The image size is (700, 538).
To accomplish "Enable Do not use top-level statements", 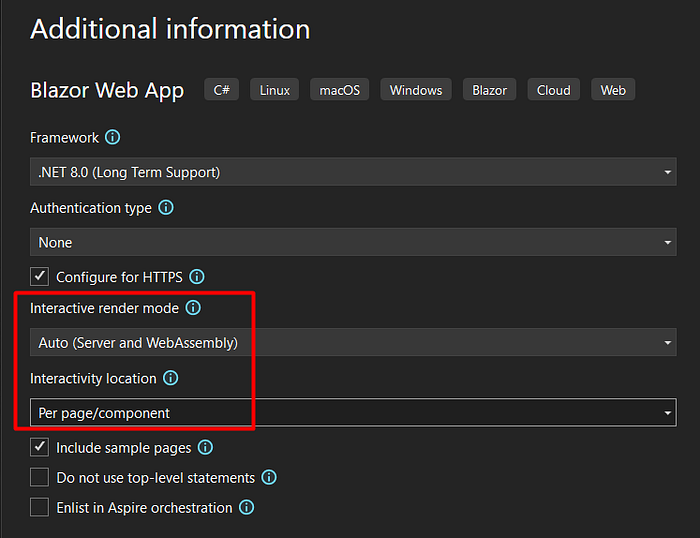I will point(40,477).
